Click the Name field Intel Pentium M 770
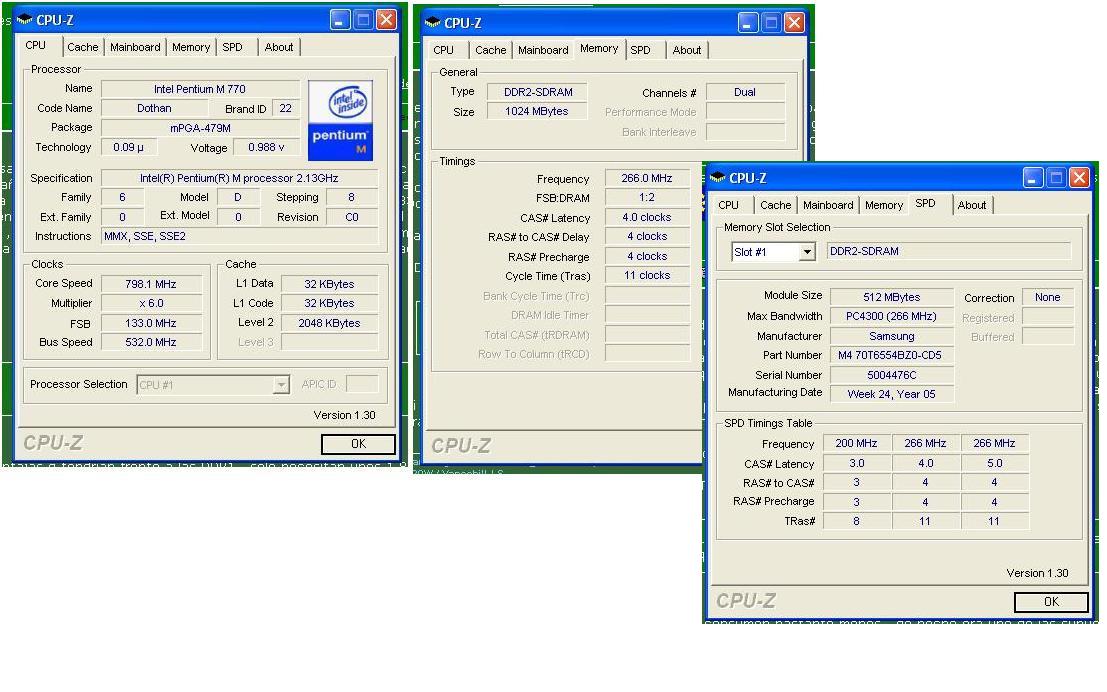The image size is (1107, 692). click(200, 89)
